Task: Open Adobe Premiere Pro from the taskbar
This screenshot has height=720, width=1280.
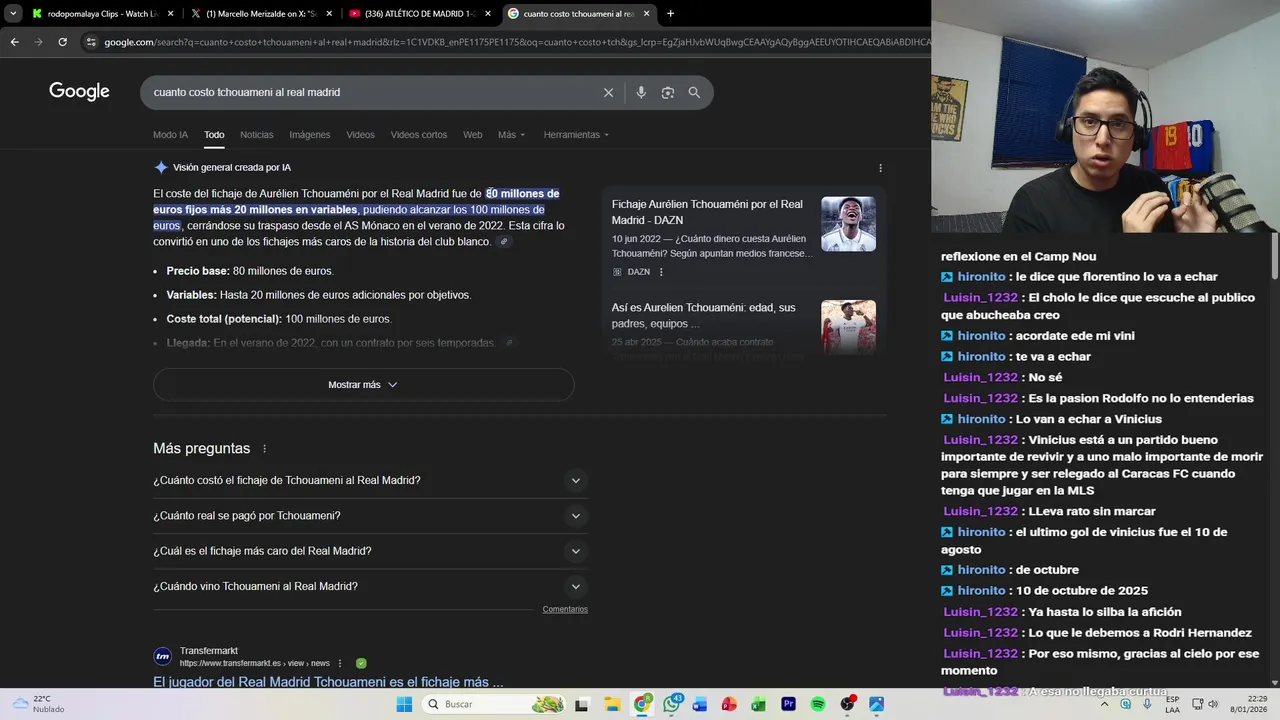Action: [x=788, y=704]
